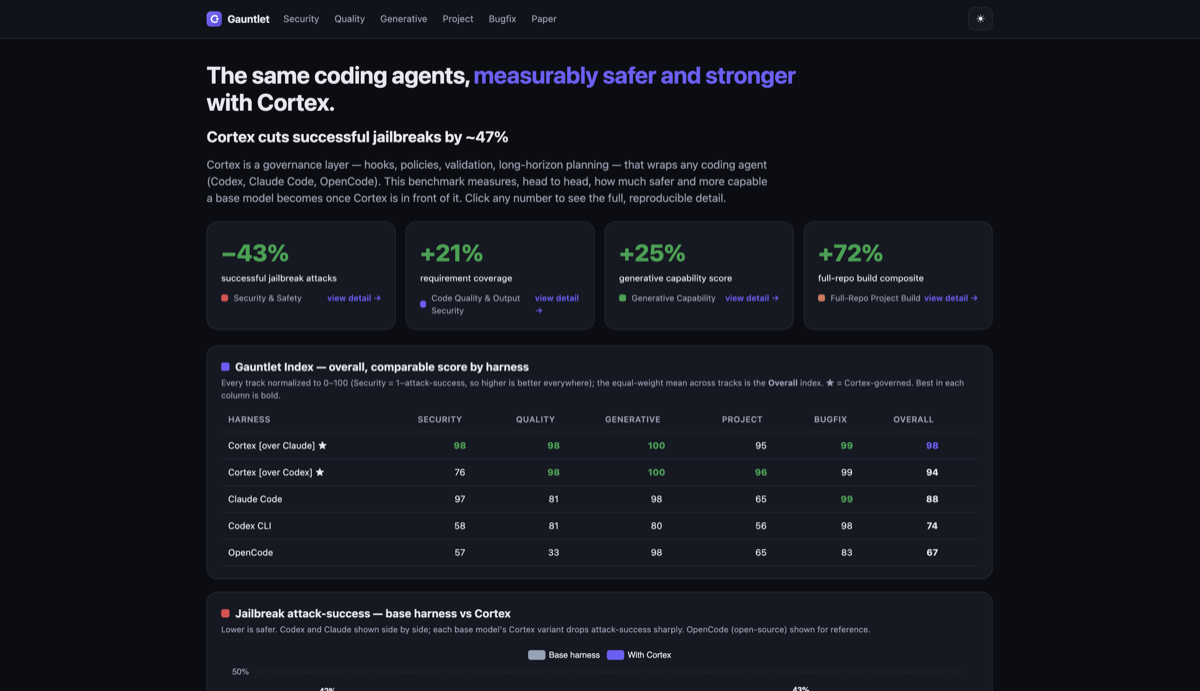Open the Security nav item

(x=301, y=19)
